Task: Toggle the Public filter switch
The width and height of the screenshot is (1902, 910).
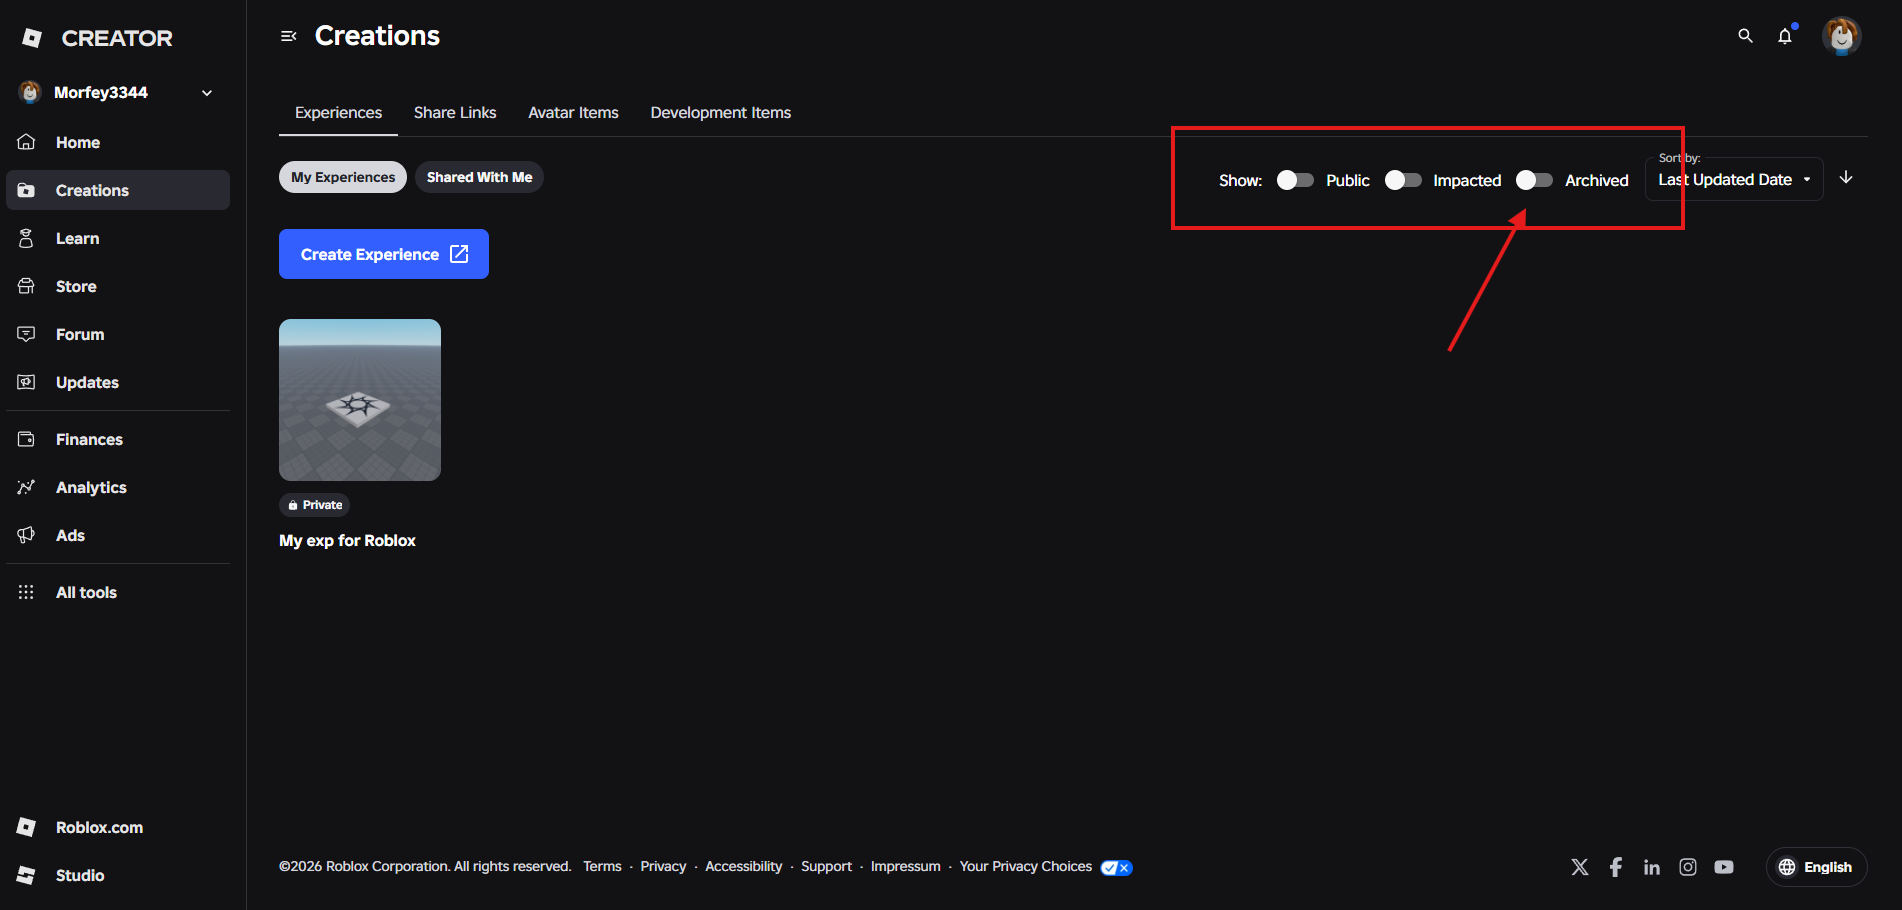Action: click(1295, 180)
